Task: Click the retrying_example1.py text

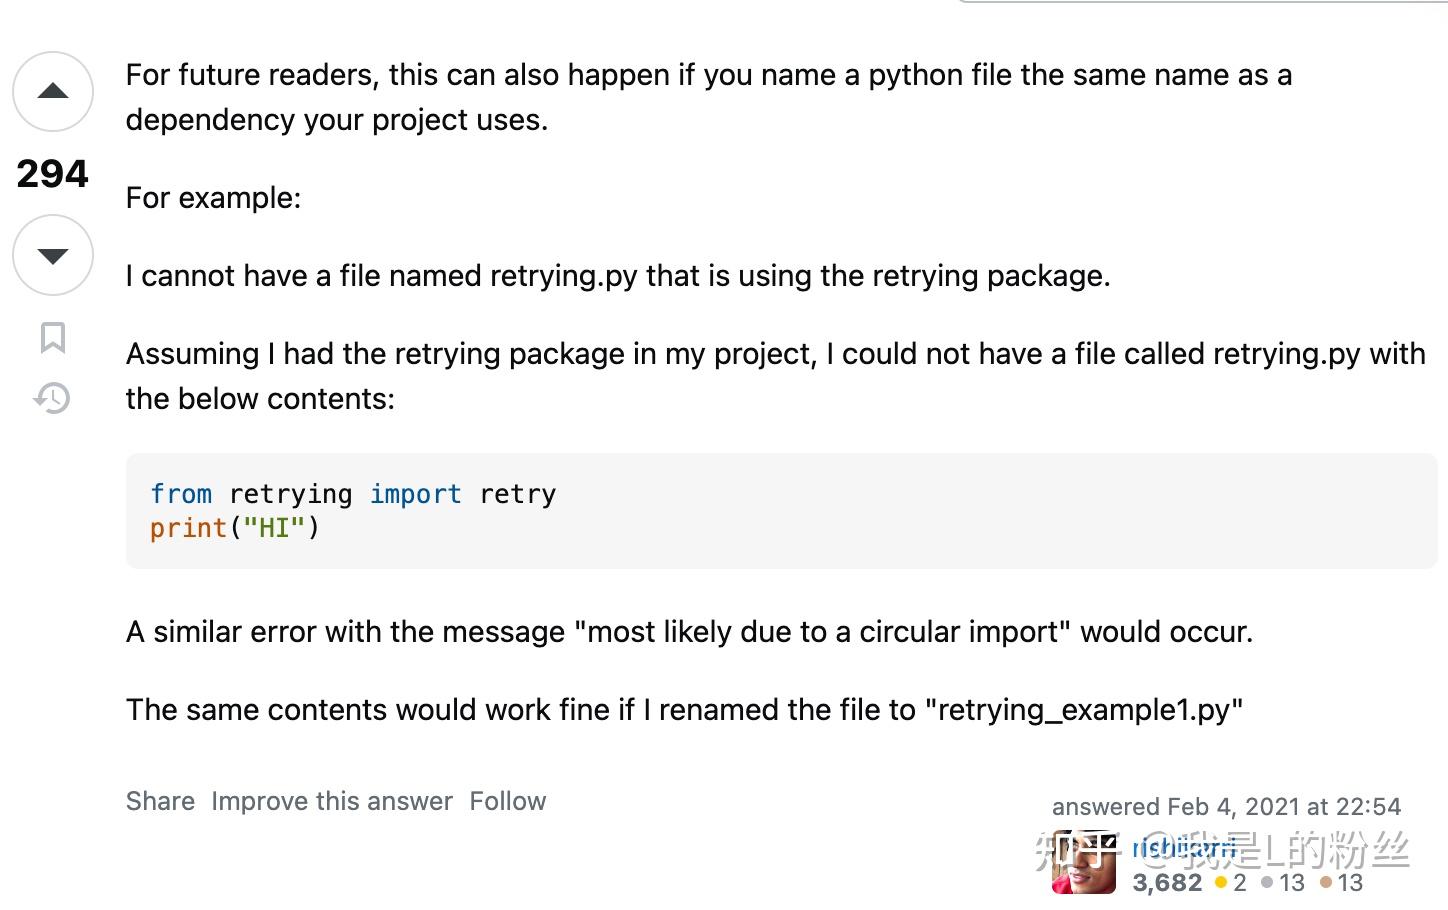Action: (x=1085, y=710)
